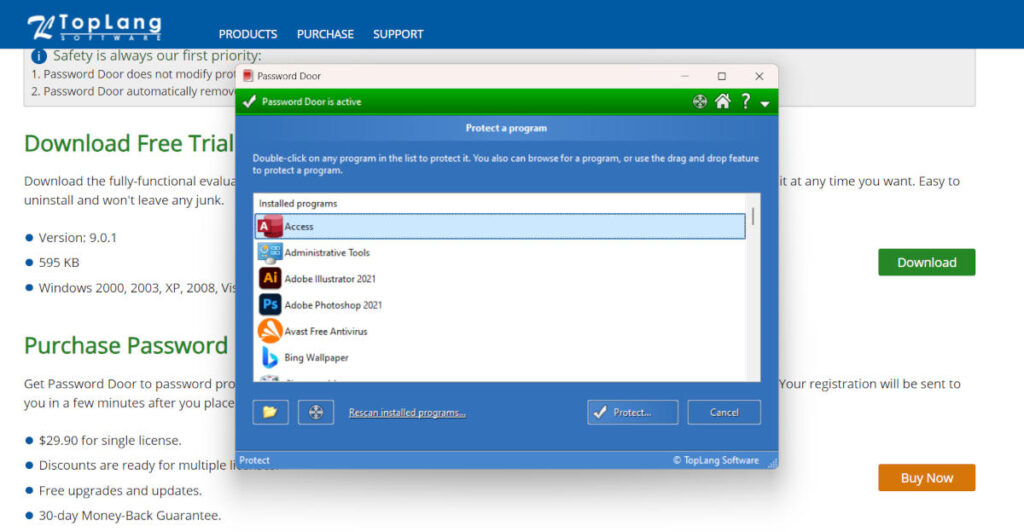Close the Password Door window

click(x=759, y=76)
